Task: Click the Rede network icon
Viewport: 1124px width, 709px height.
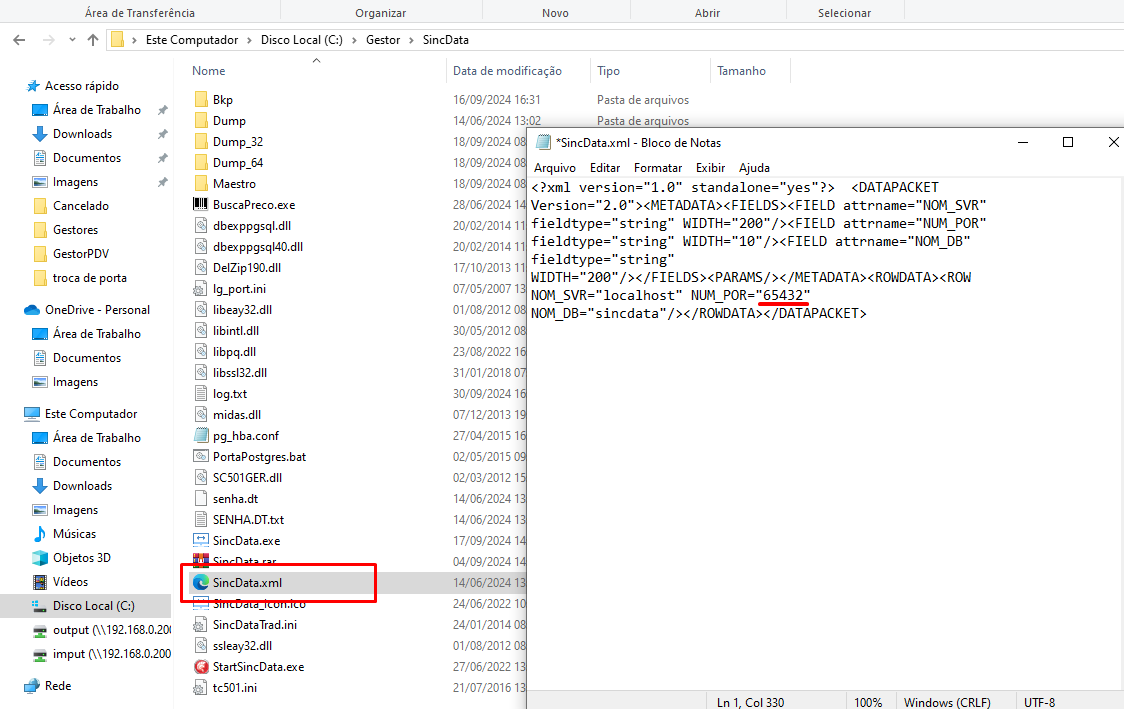Action: click(32, 686)
